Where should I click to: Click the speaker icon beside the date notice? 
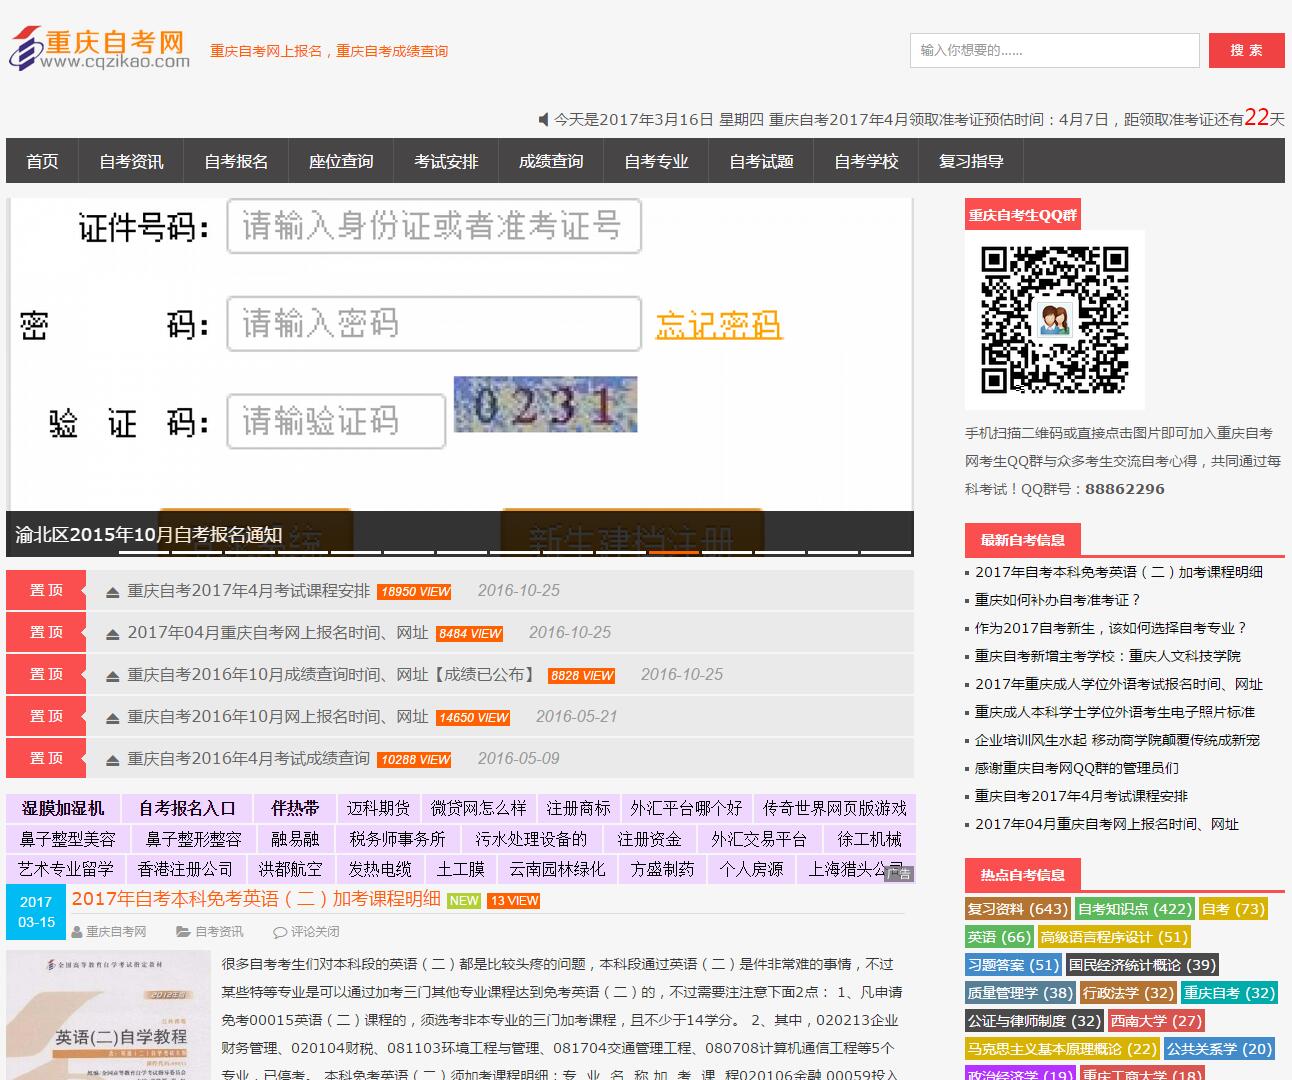point(543,120)
